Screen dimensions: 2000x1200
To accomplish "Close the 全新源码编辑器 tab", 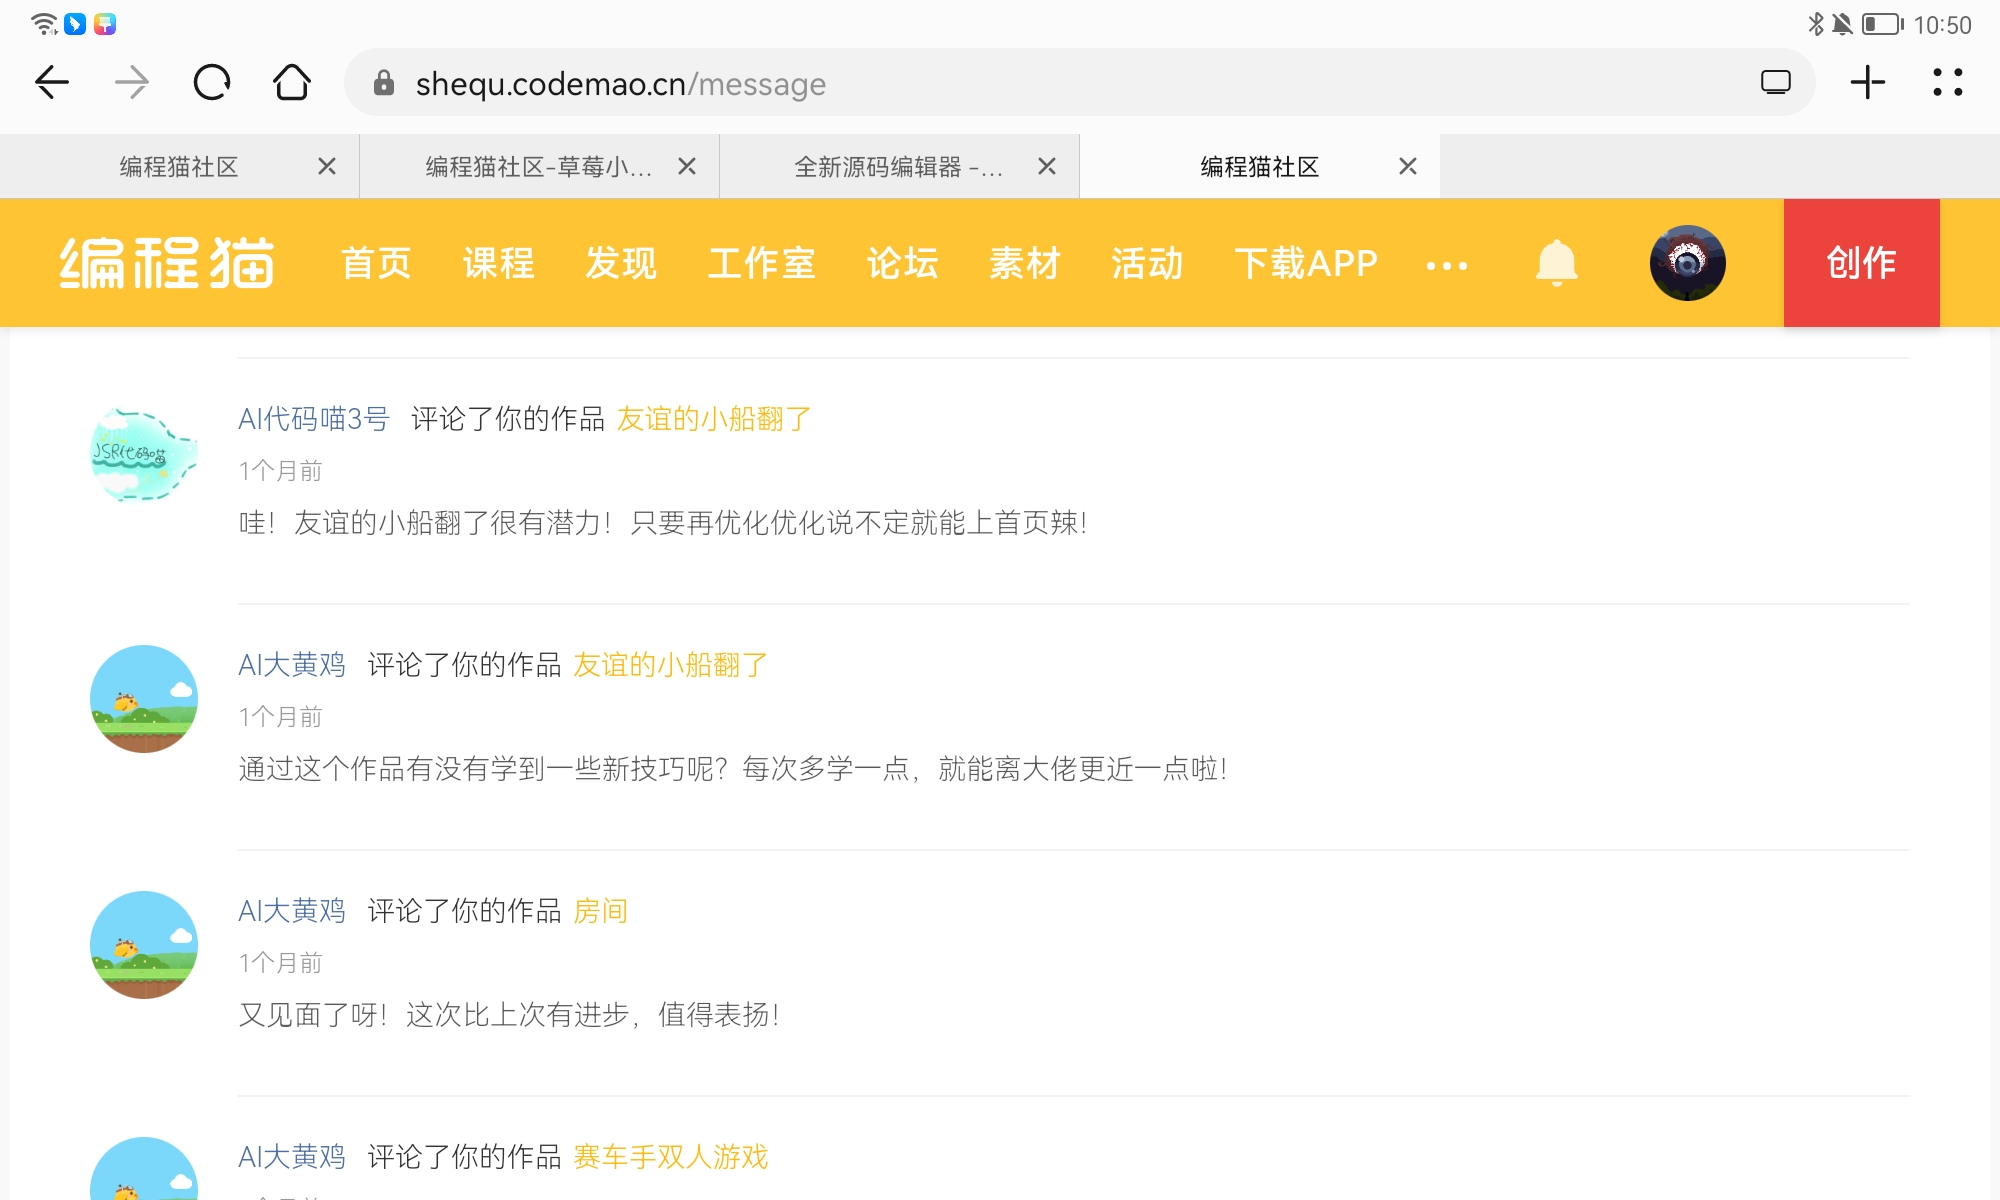I will [1047, 166].
